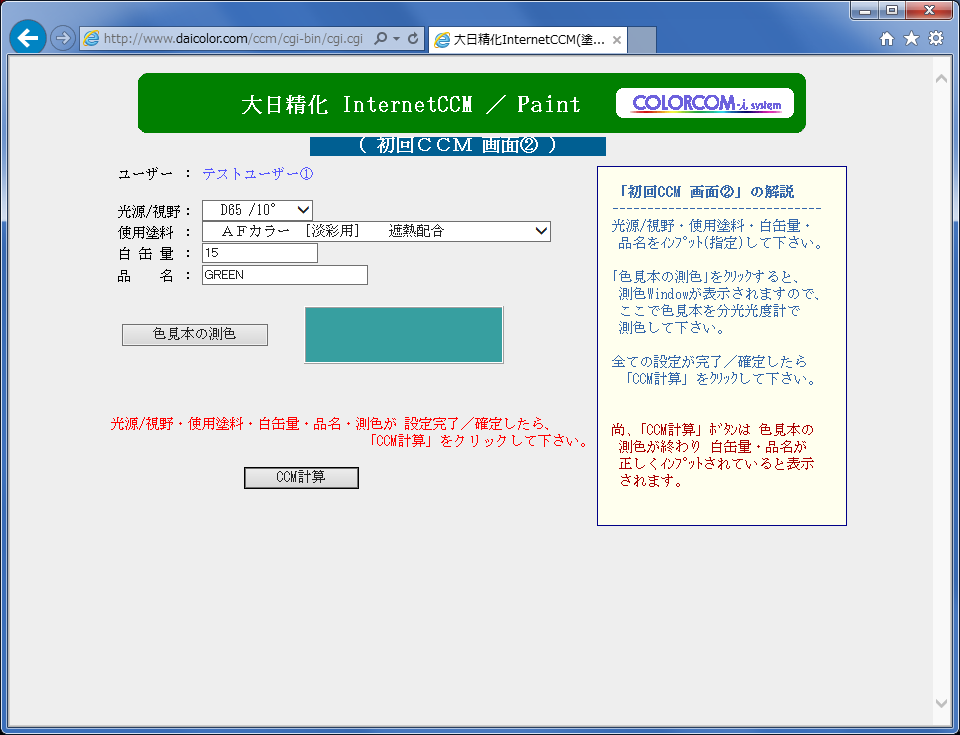Maximize the browser window

(x=892, y=10)
